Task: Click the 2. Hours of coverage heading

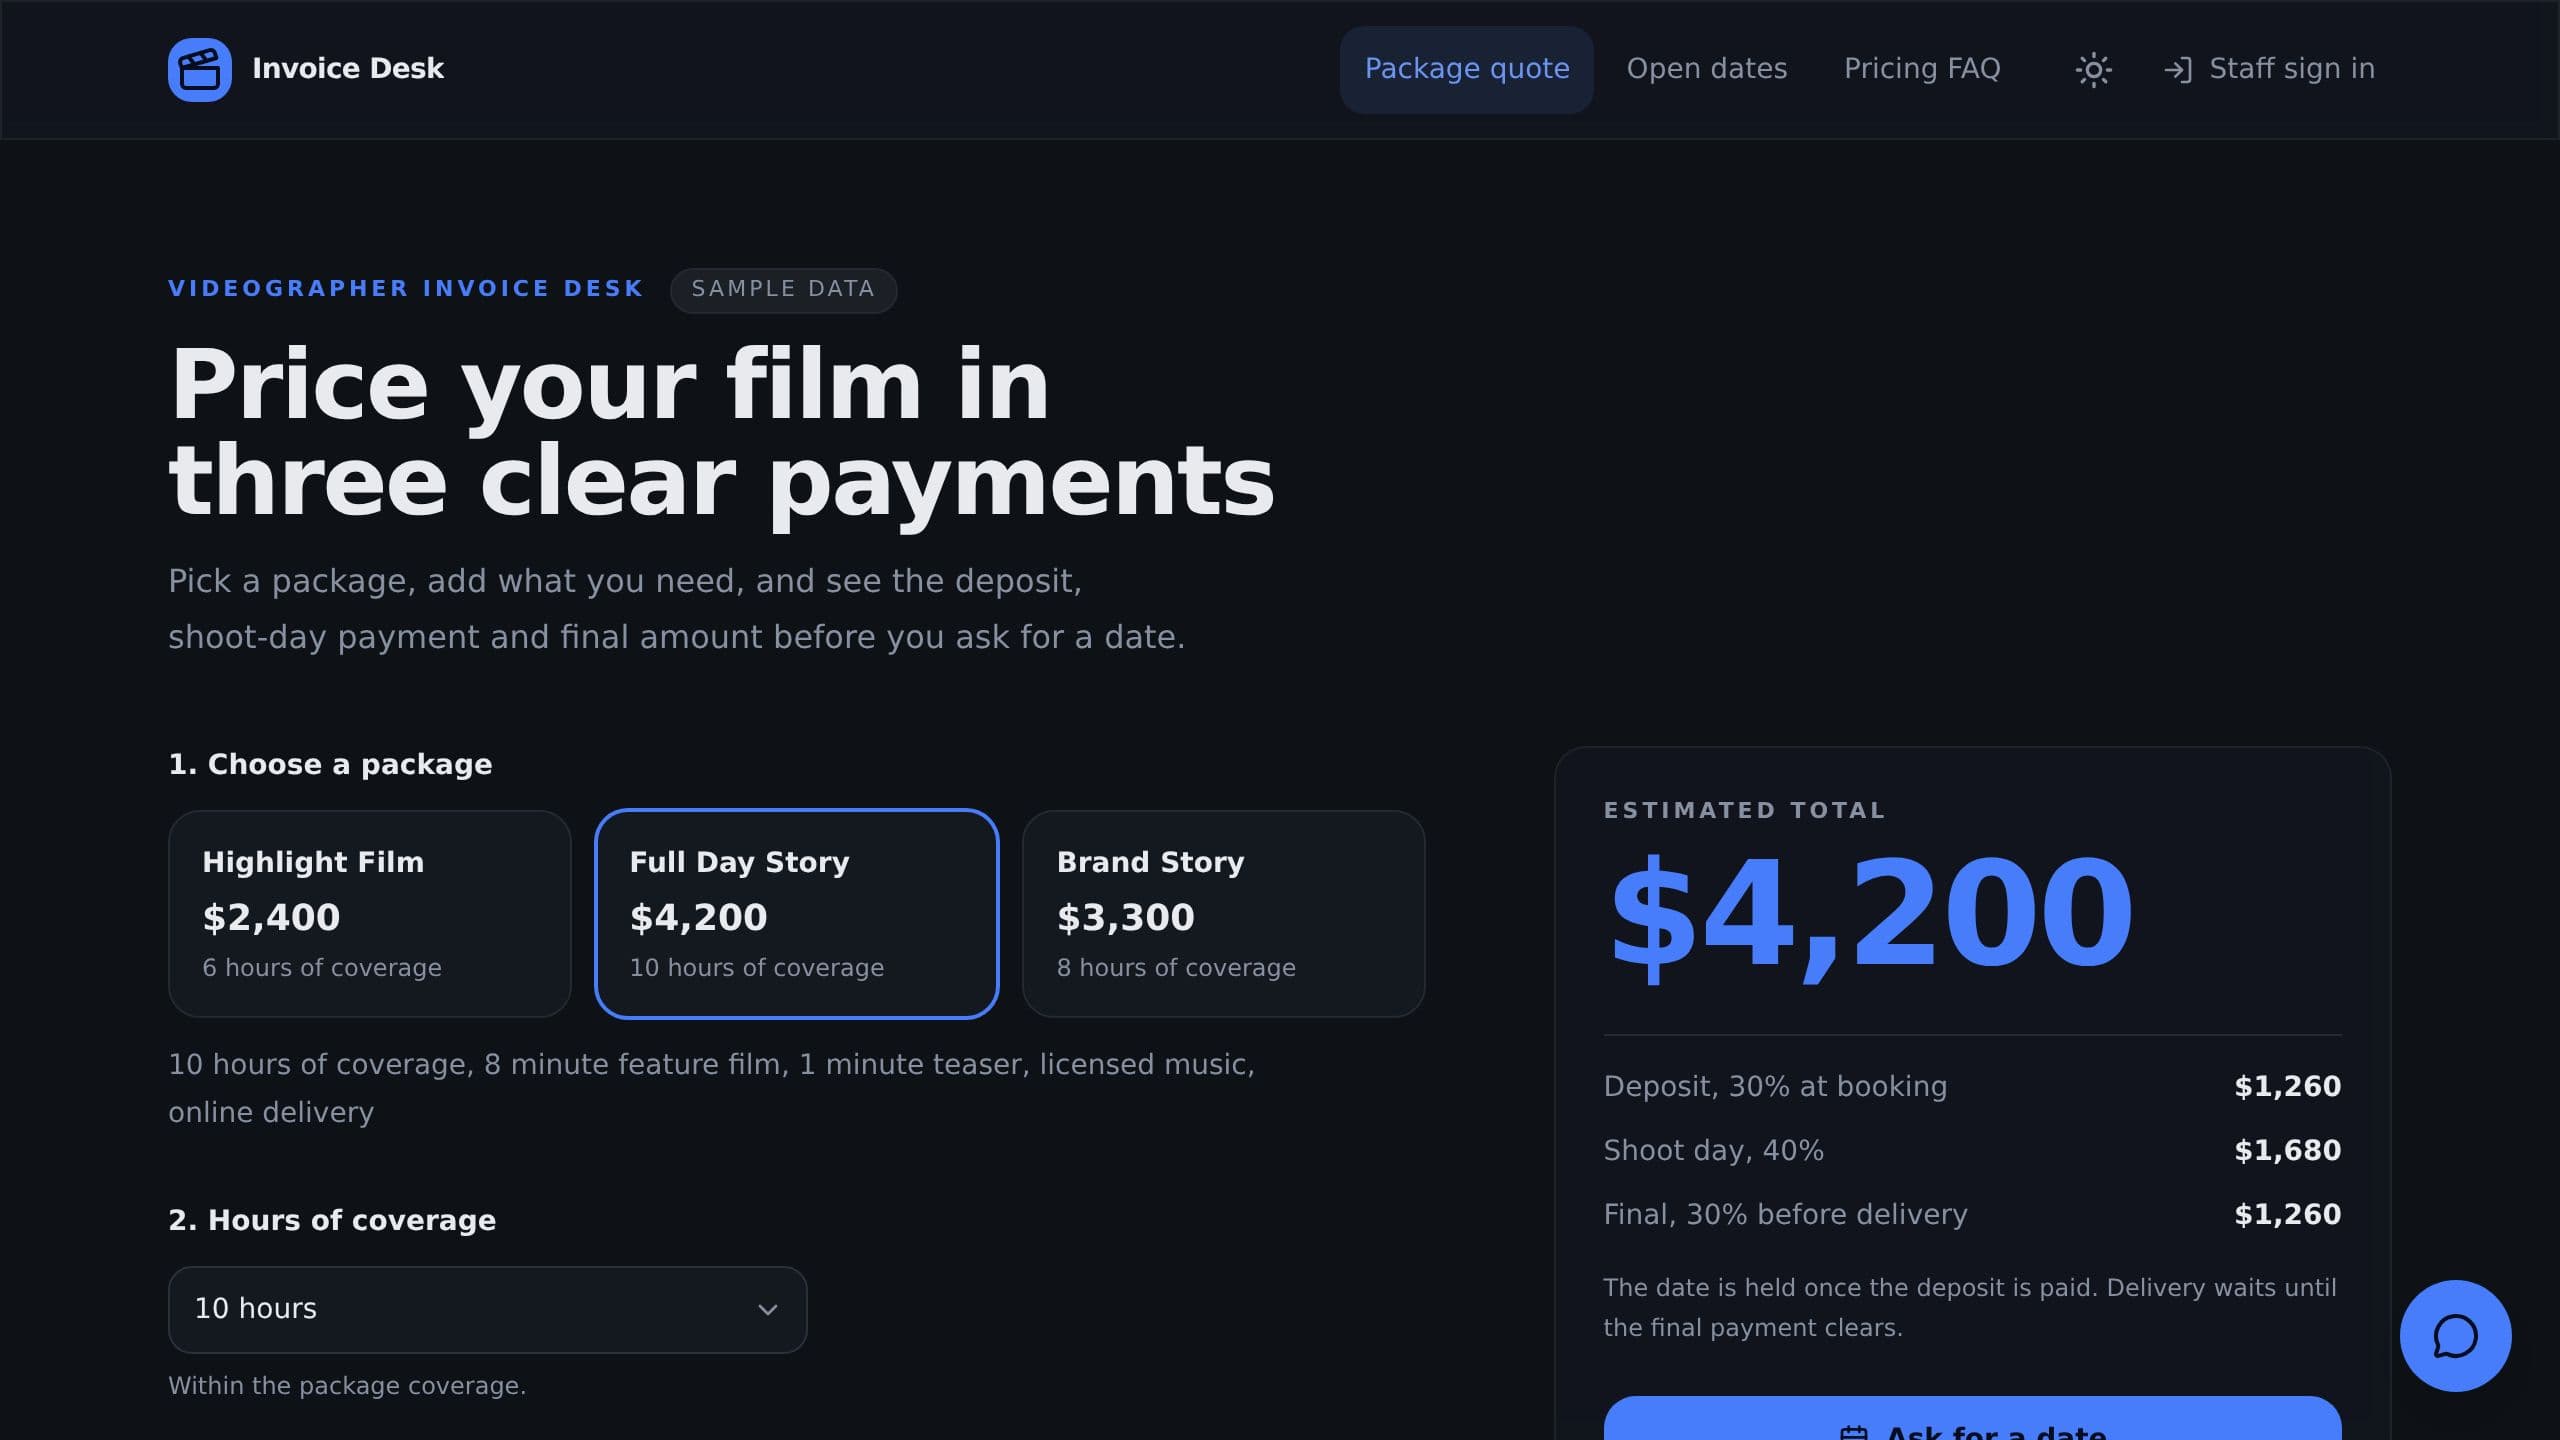Action: [331, 1220]
